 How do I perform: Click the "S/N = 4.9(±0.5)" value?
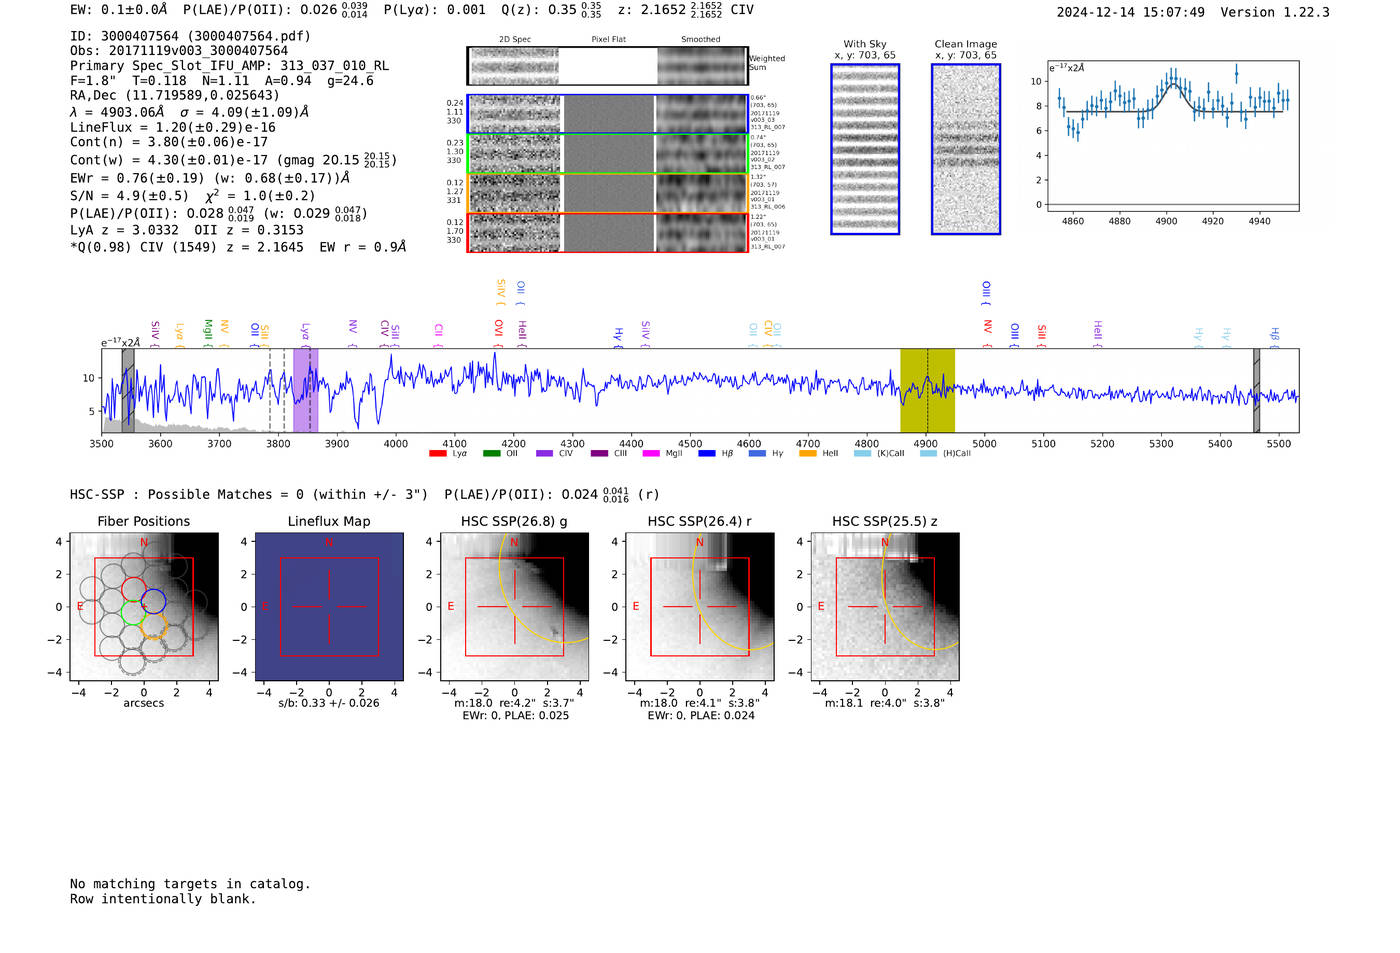(129, 196)
